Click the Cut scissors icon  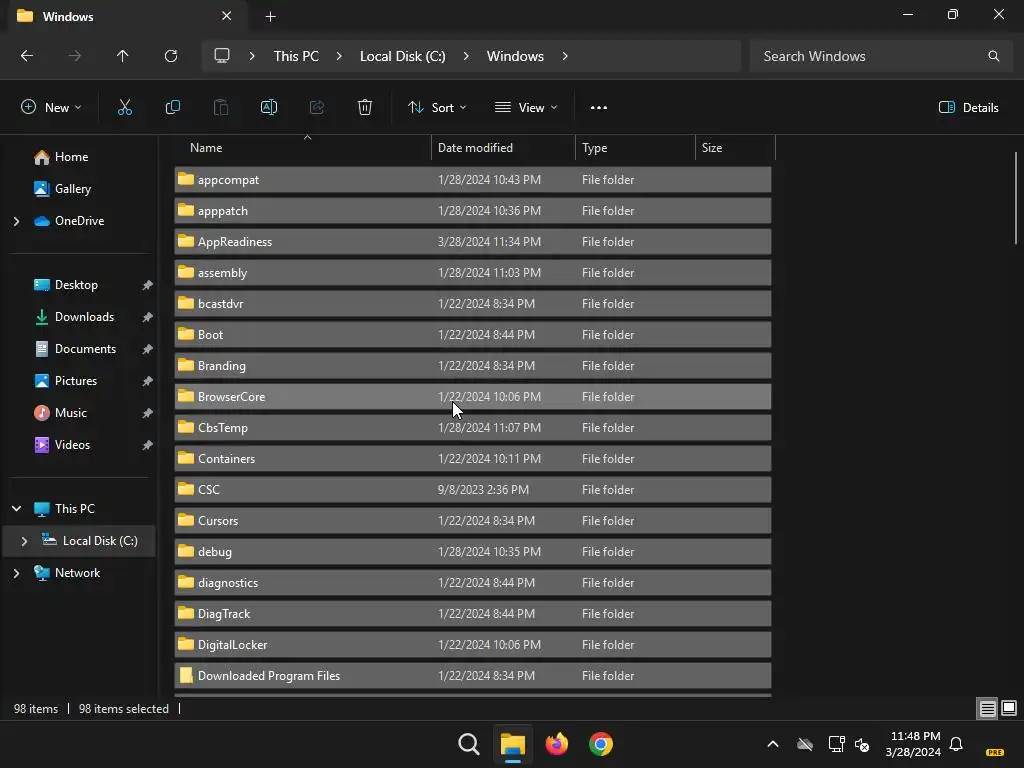pos(125,108)
